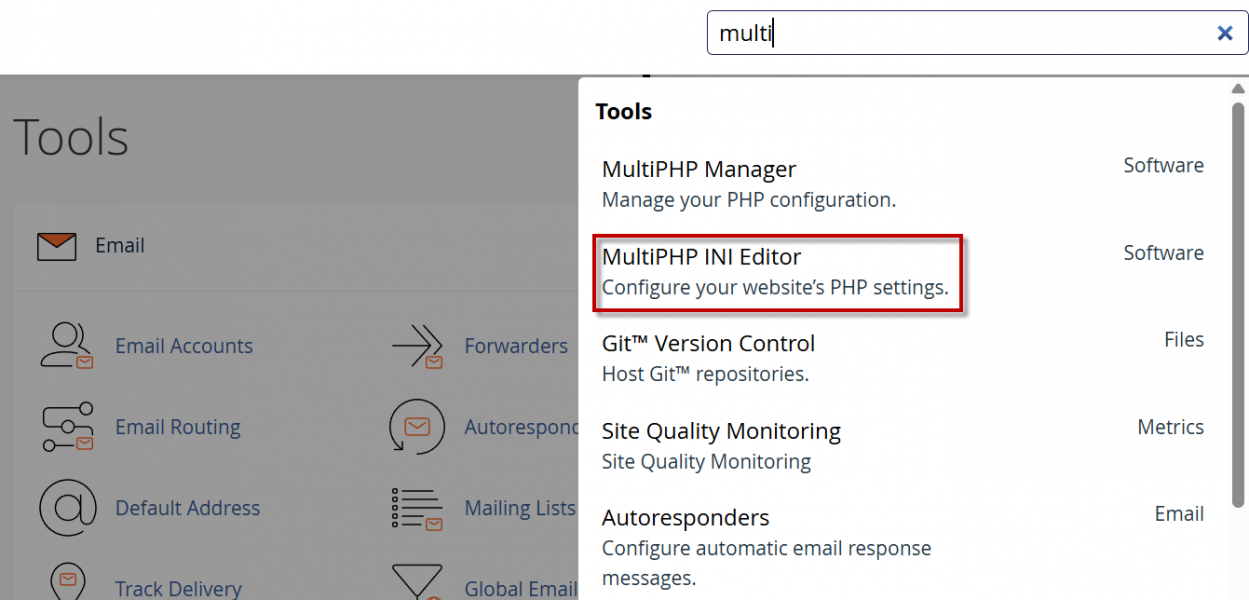The height and width of the screenshot is (600, 1249).
Task: Click the Autoresponders circular icon
Action: click(x=417, y=427)
